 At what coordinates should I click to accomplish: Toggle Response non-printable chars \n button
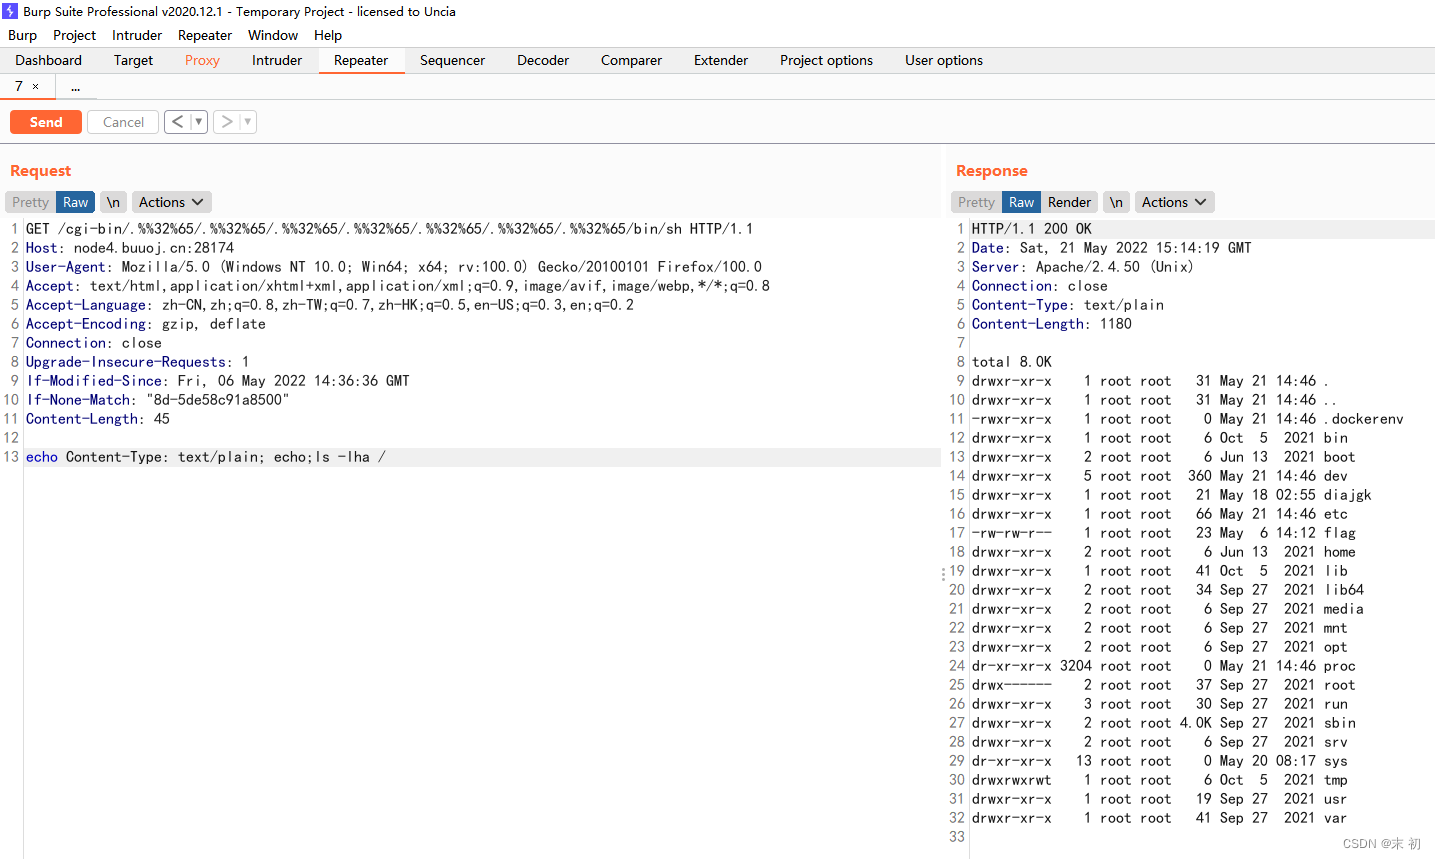point(1116,202)
